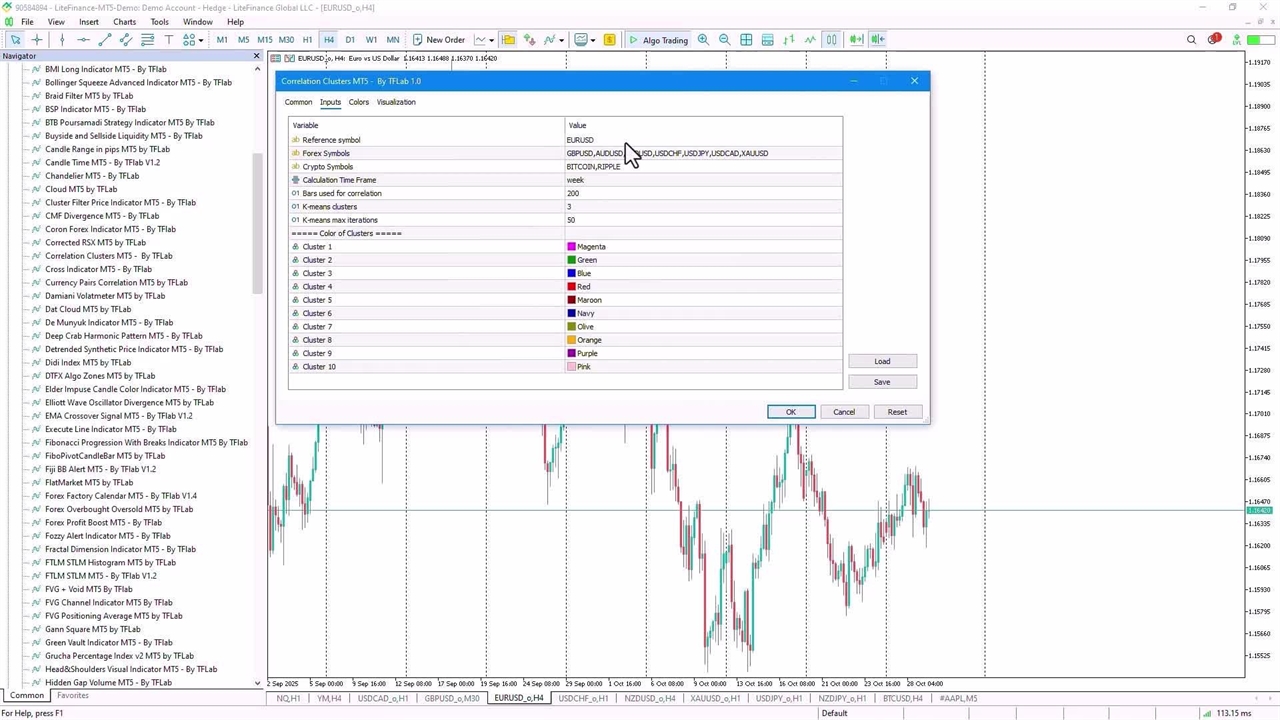
Task: Open the indicators list dropdown arrow
Action: tap(561, 40)
